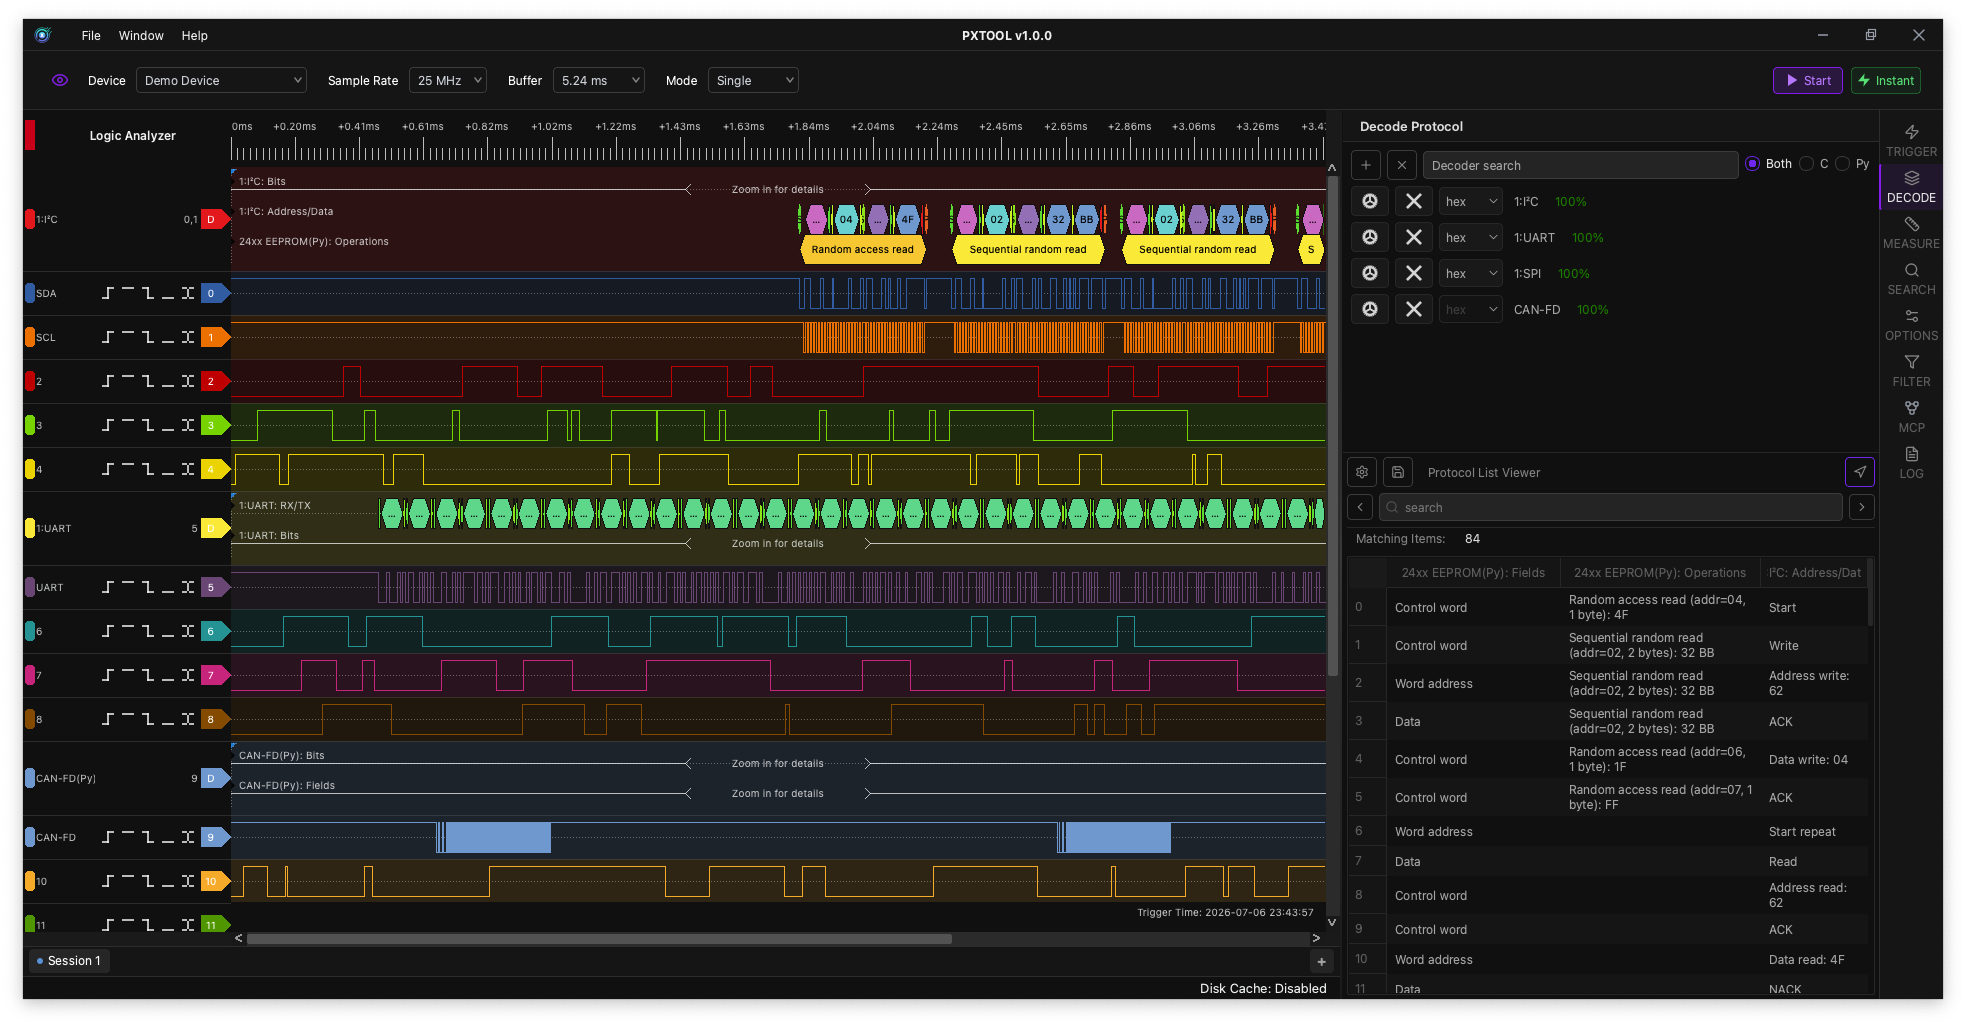Open the Mode dropdown
Viewport: 1966px width, 1026px height.
(753, 80)
